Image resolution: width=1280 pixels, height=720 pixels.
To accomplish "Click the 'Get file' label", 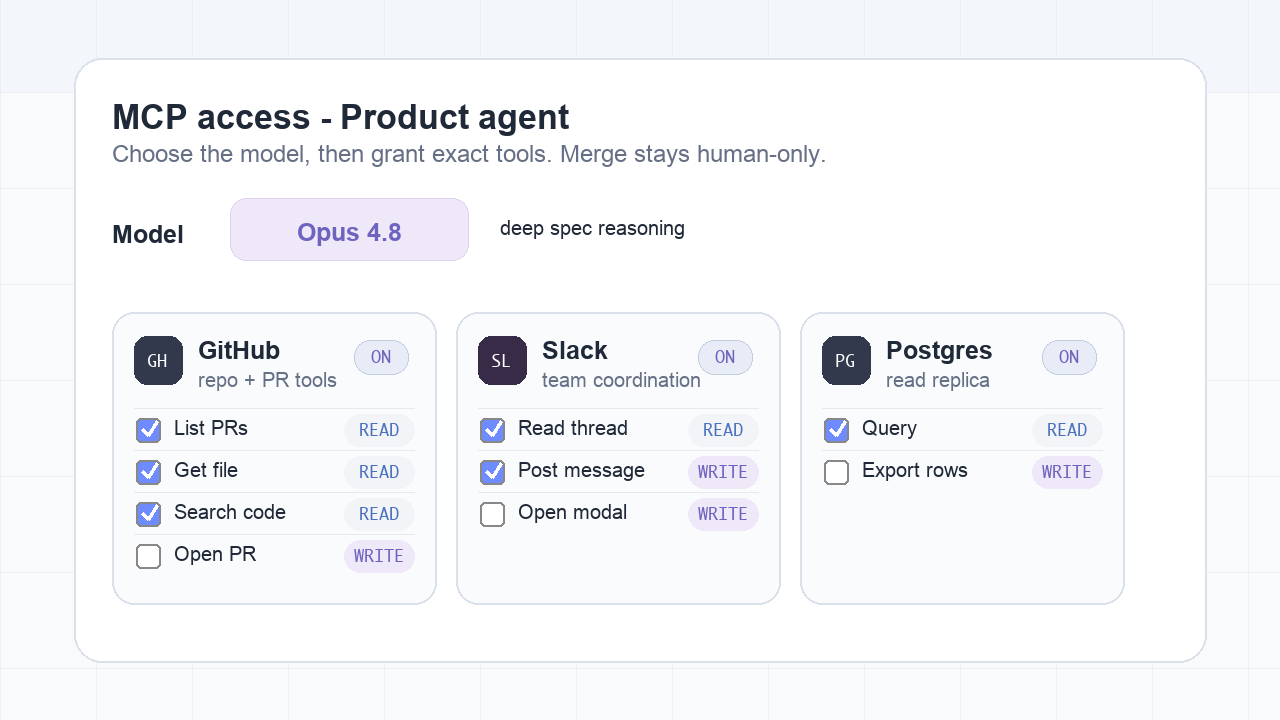I will (206, 470).
